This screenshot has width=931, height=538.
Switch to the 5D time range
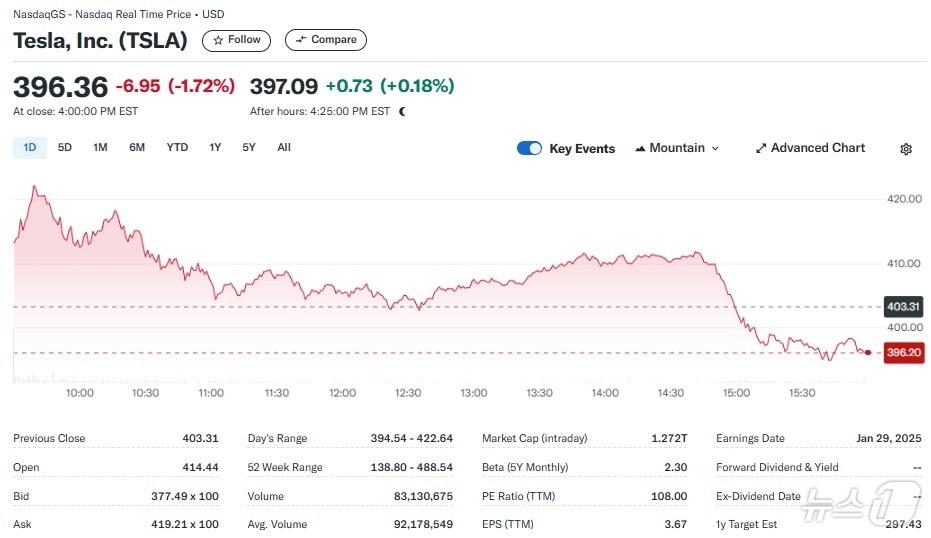coord(65,148)
